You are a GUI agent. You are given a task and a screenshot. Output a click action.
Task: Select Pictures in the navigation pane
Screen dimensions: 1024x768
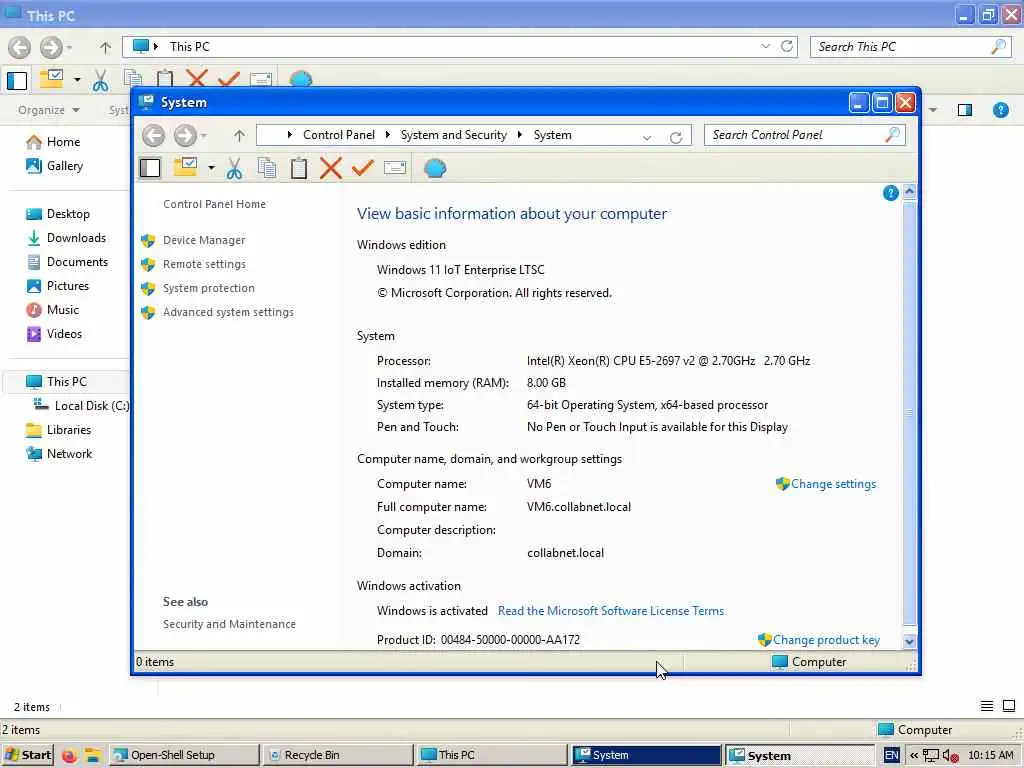click(67, 286)
